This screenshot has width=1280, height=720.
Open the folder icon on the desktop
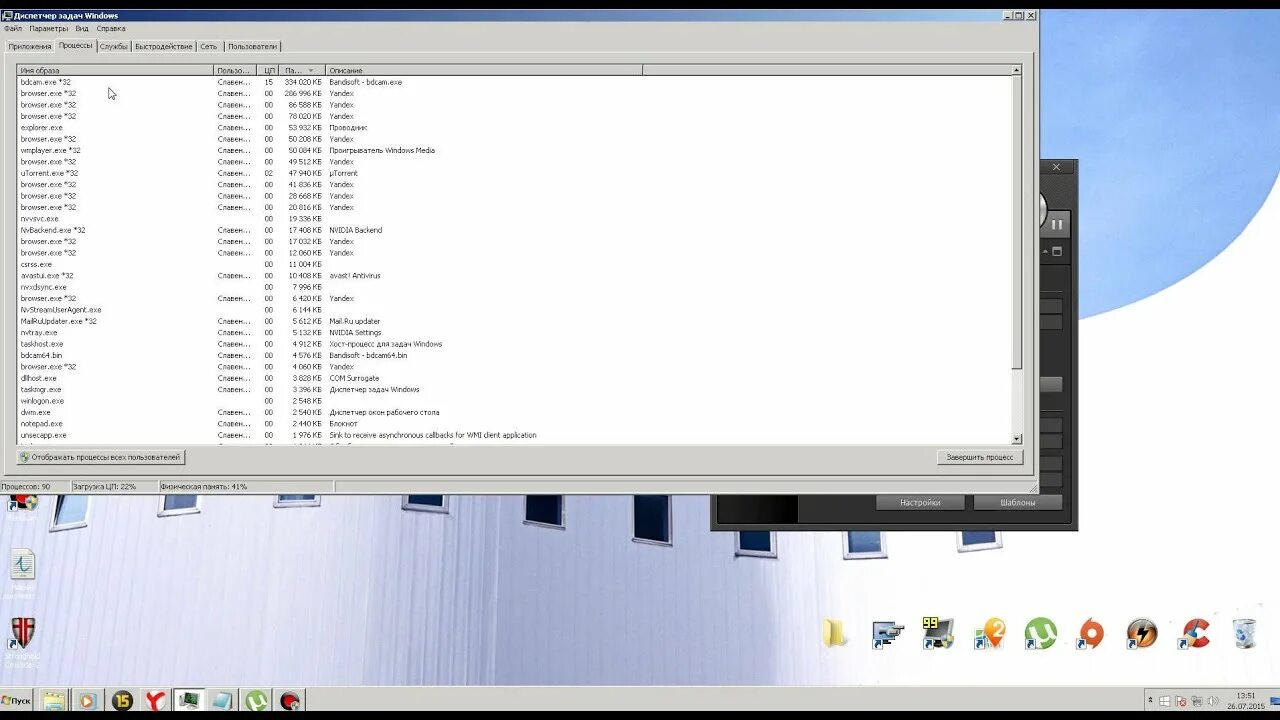835,633
